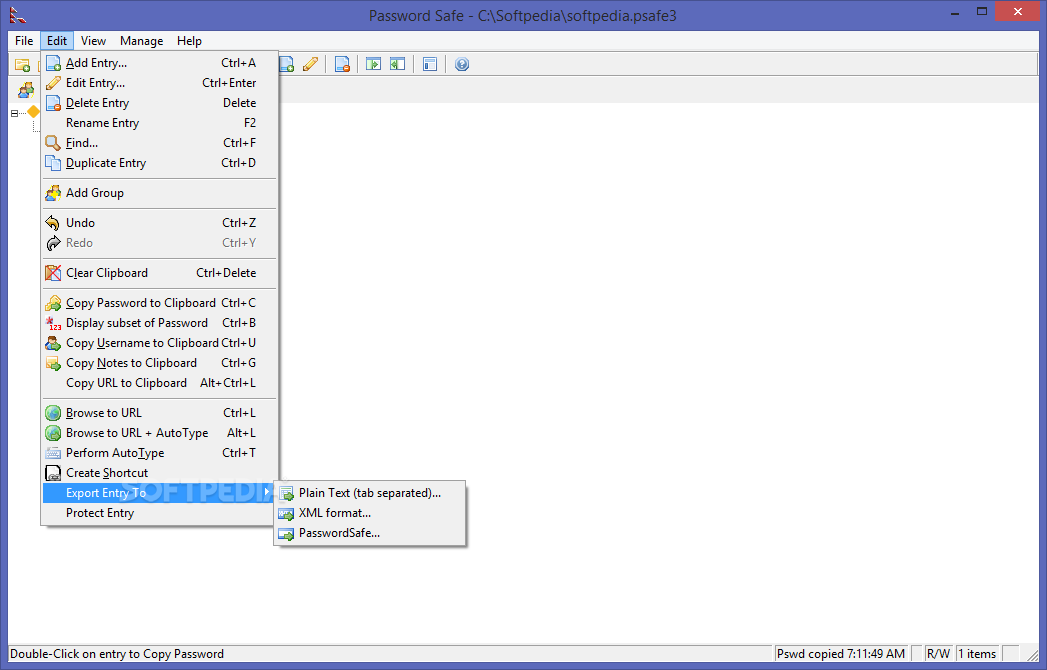This screenshot has width=1047, height=670.
Task: Choose Clear Clipboard in the Edit menu
Action: coord(160,273)
